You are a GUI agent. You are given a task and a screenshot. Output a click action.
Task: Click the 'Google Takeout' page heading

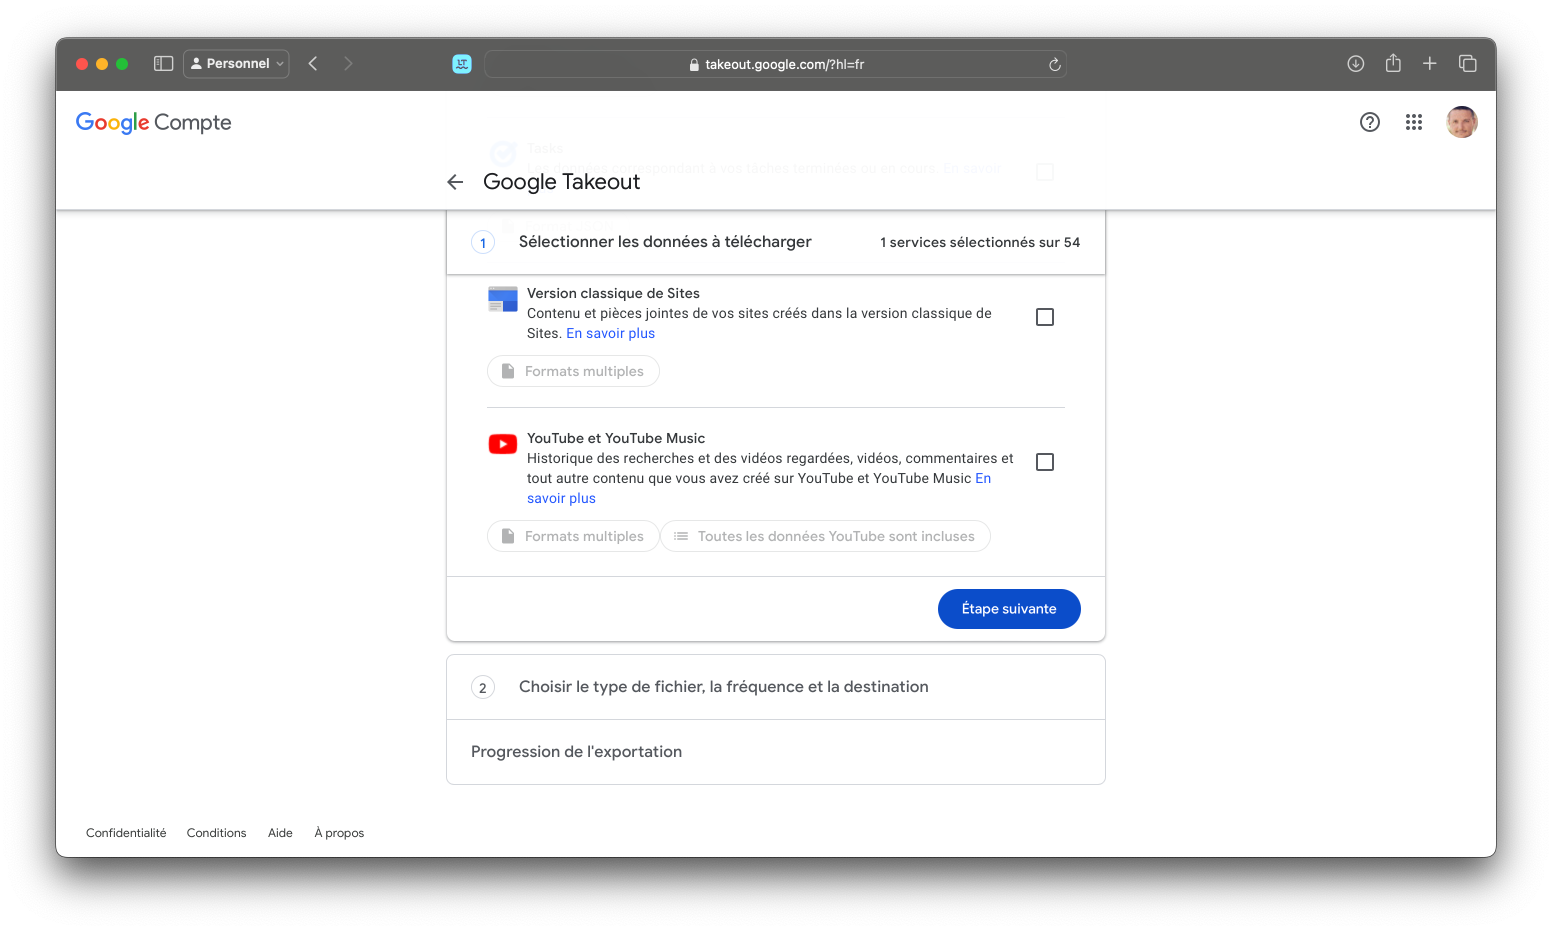coord(561,182)
